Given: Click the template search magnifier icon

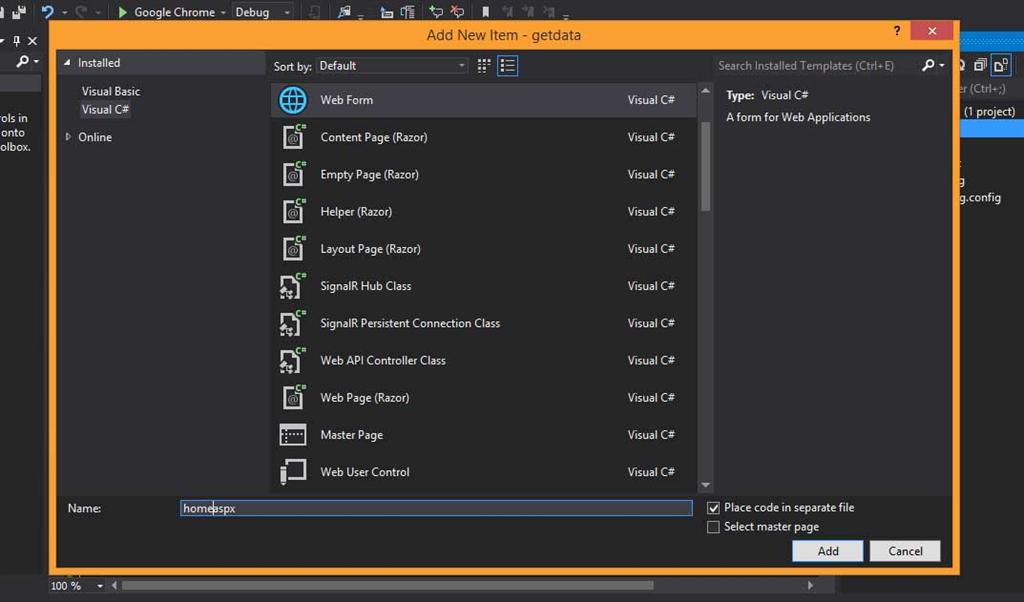Looking at the screenshot, I should (x=928, y=65).
